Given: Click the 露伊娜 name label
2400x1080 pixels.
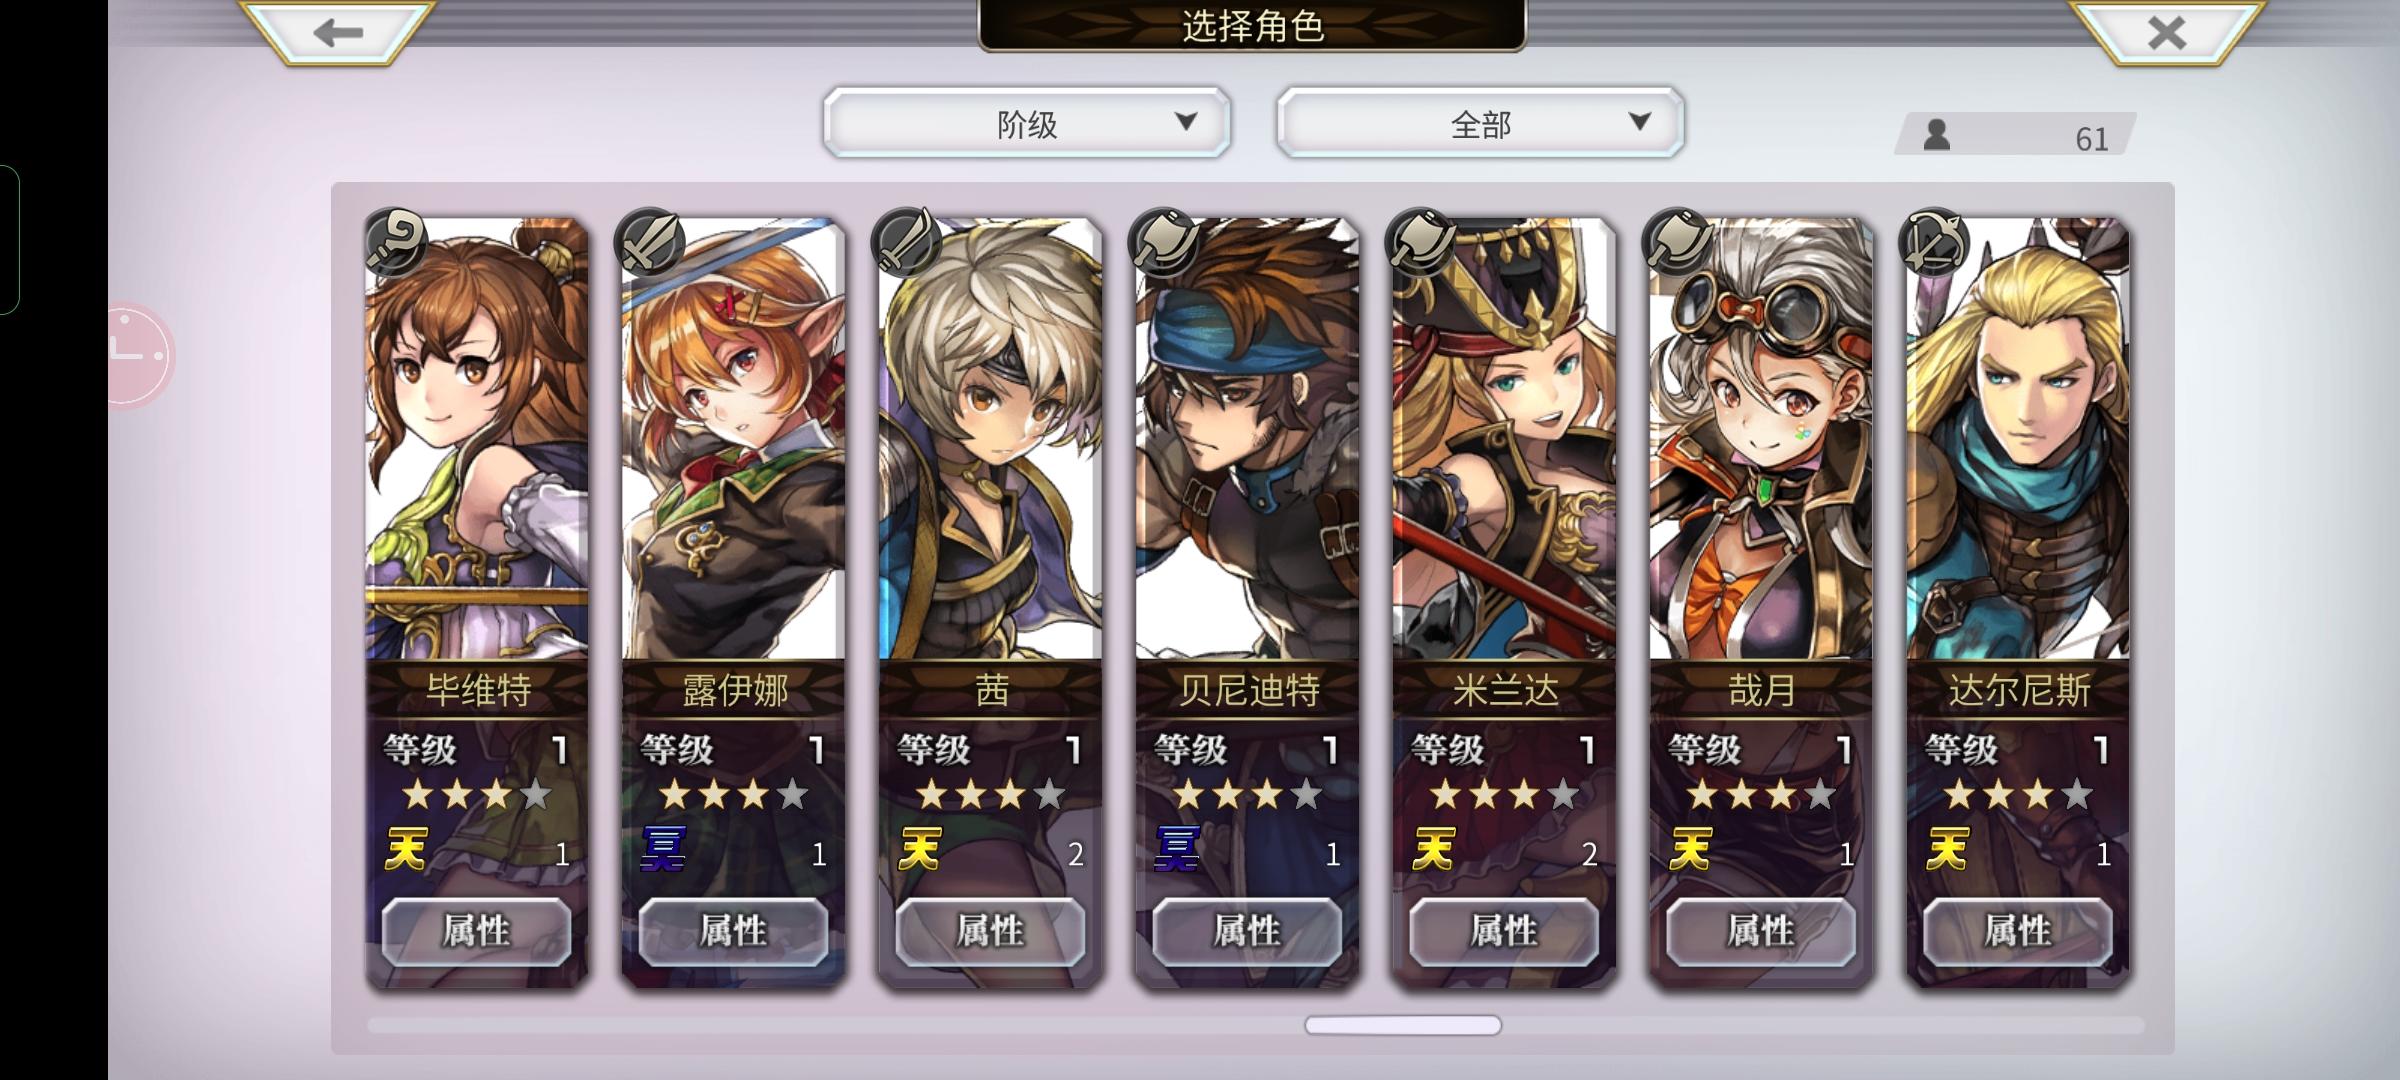Looking at the screenshot, I should (735, 690).
